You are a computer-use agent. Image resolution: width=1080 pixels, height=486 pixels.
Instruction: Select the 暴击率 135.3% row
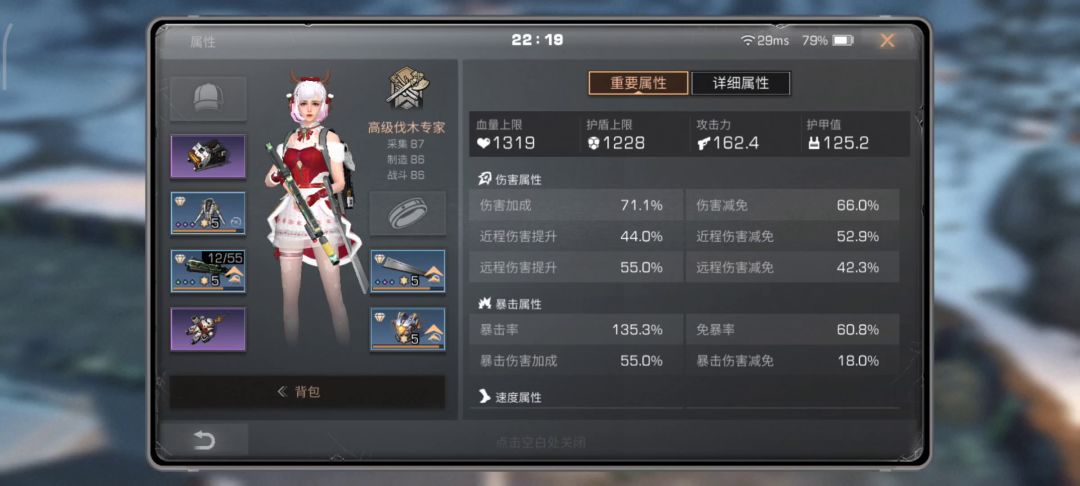click(x=576, y=330)
